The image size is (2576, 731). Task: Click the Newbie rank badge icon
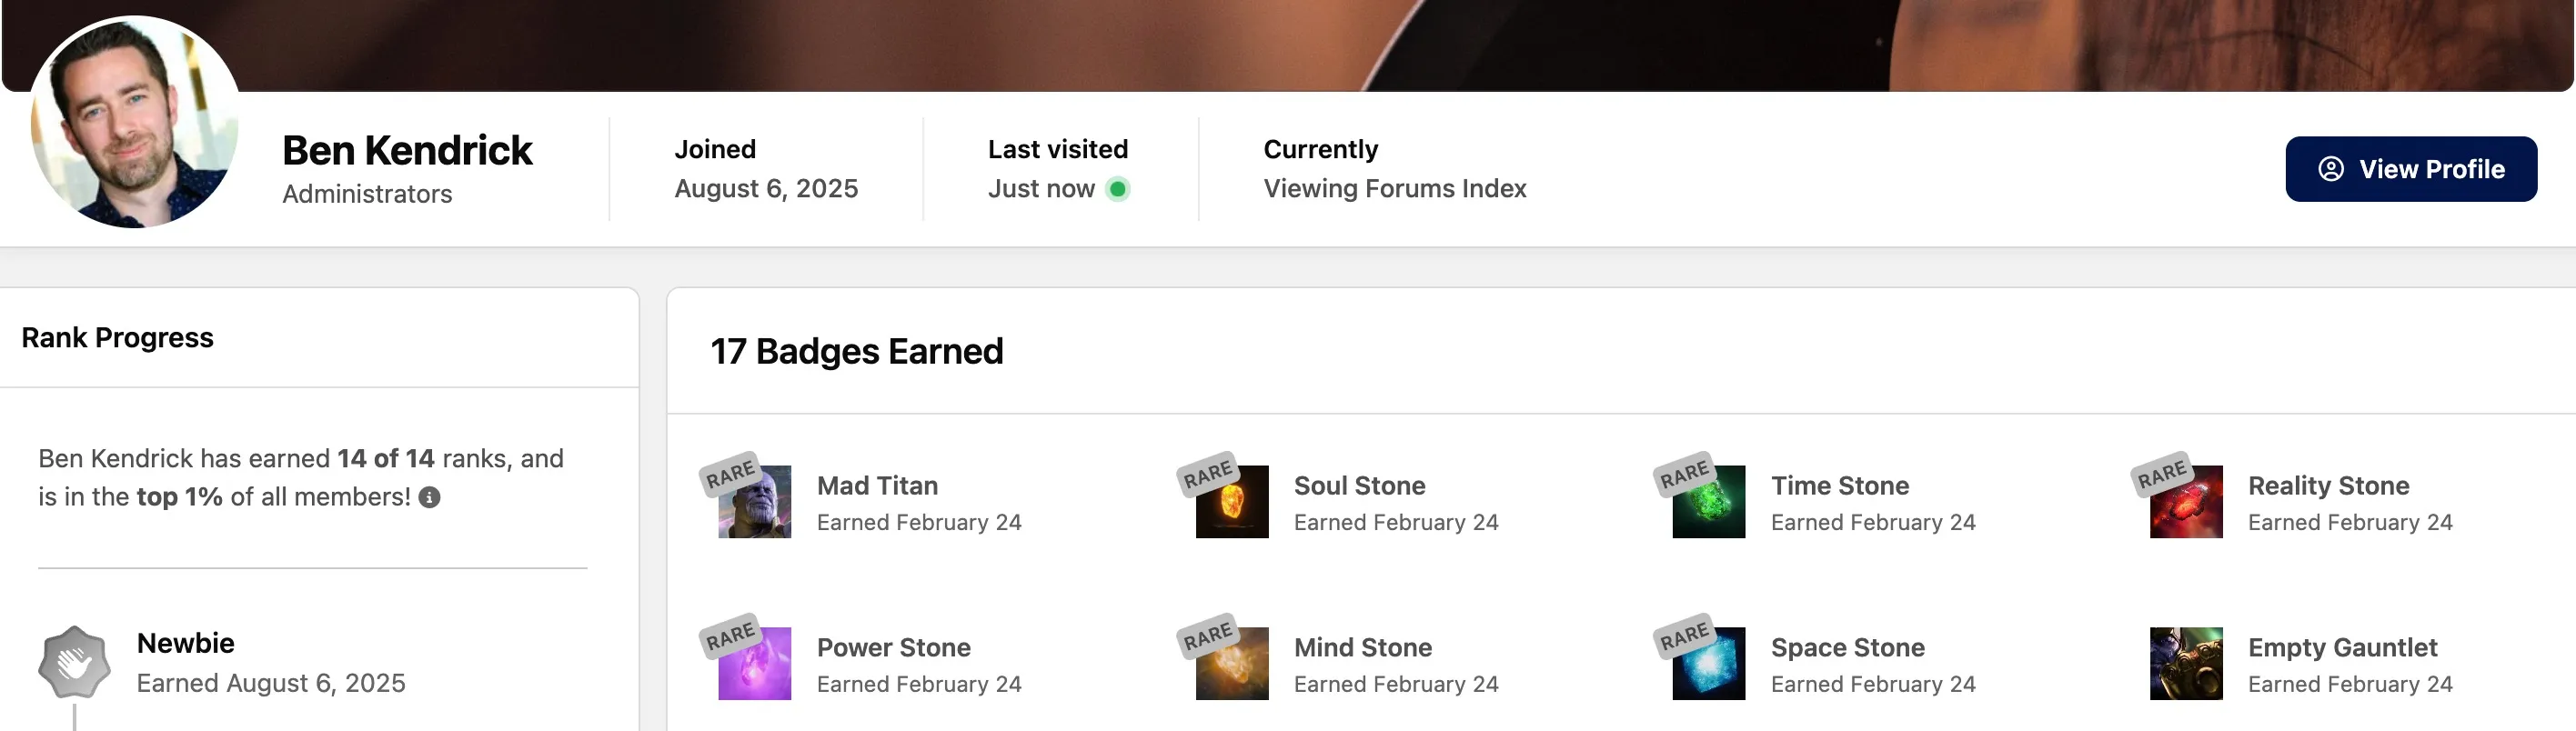pyautogui.click(x=74, y=662)
